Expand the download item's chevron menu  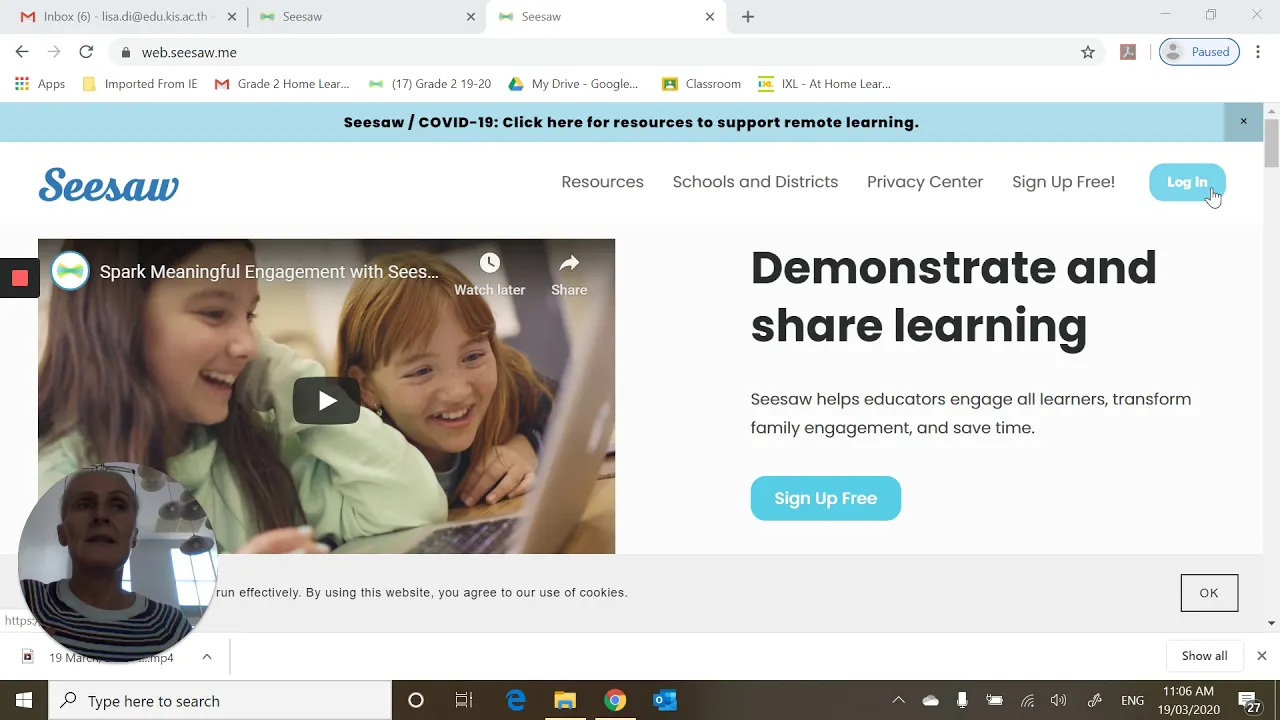207,657
